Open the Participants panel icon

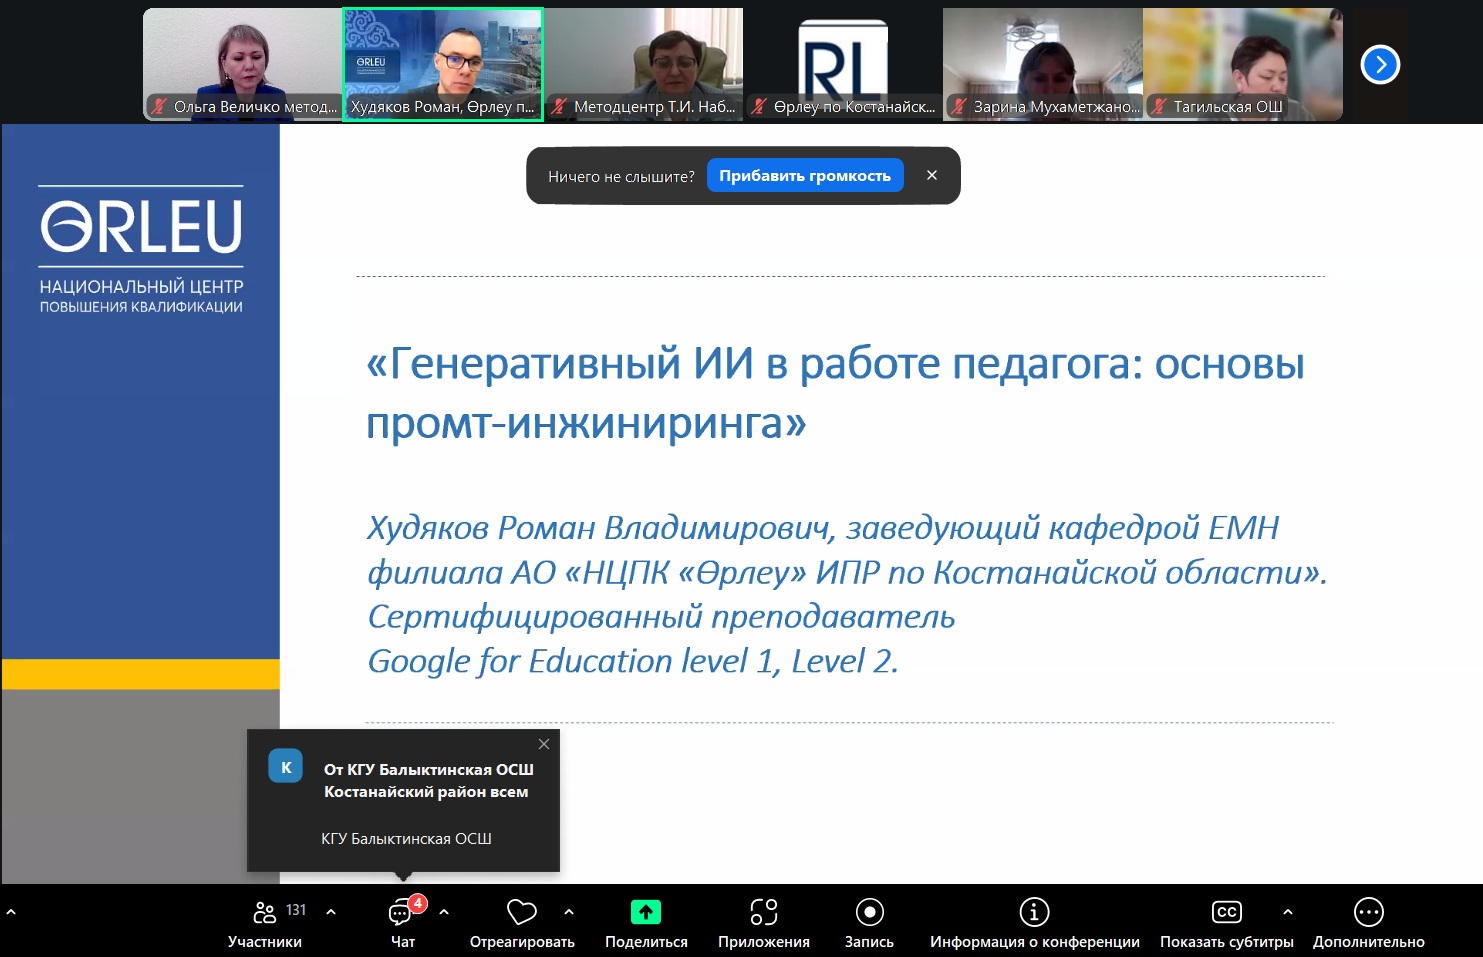[265, 913]
